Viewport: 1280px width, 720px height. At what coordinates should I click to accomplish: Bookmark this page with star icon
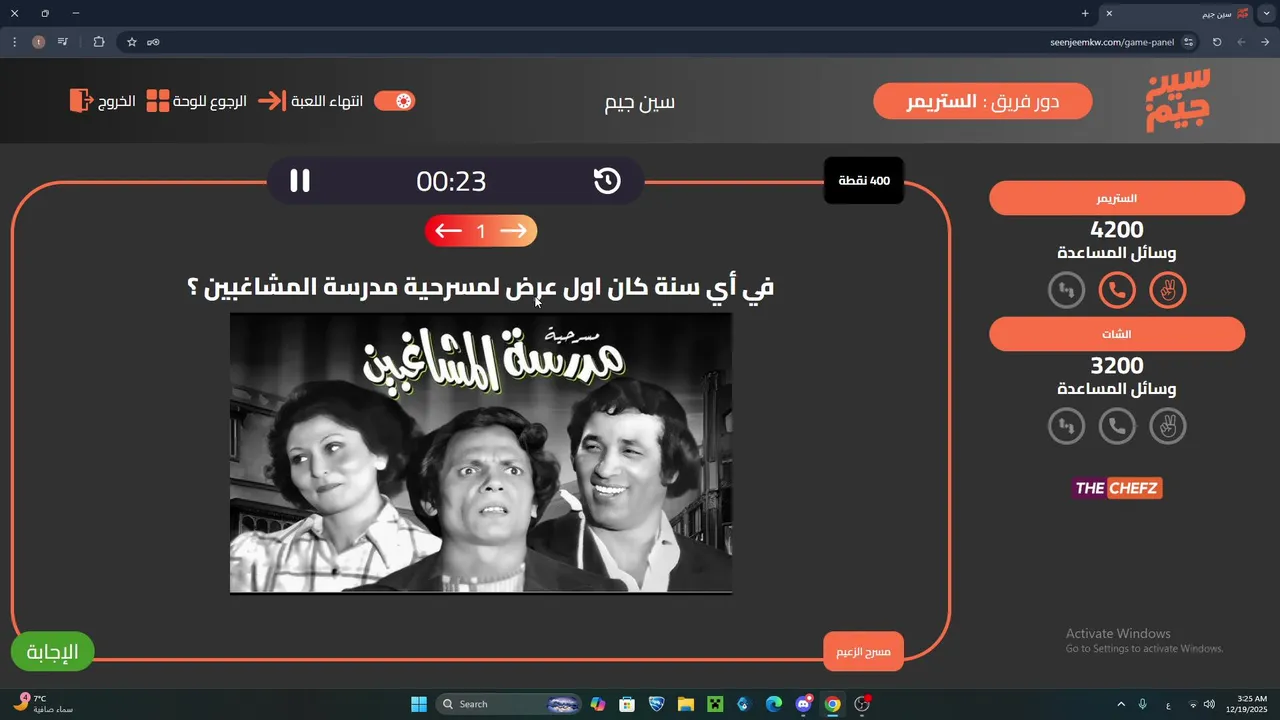point(131,42)
